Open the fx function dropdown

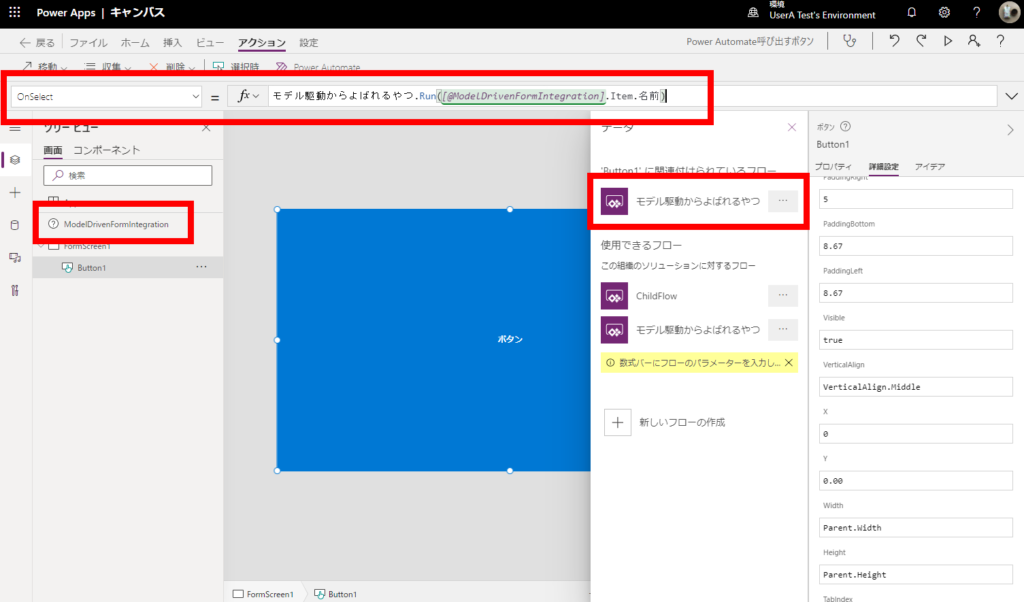[248, 97]
